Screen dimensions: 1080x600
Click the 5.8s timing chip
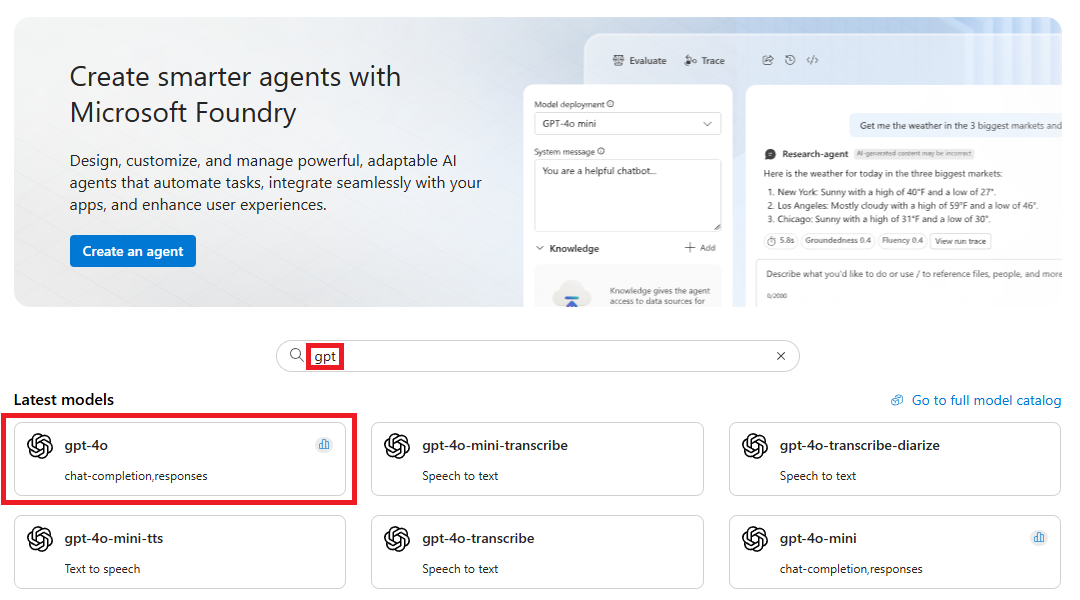[x=780, y=240]
